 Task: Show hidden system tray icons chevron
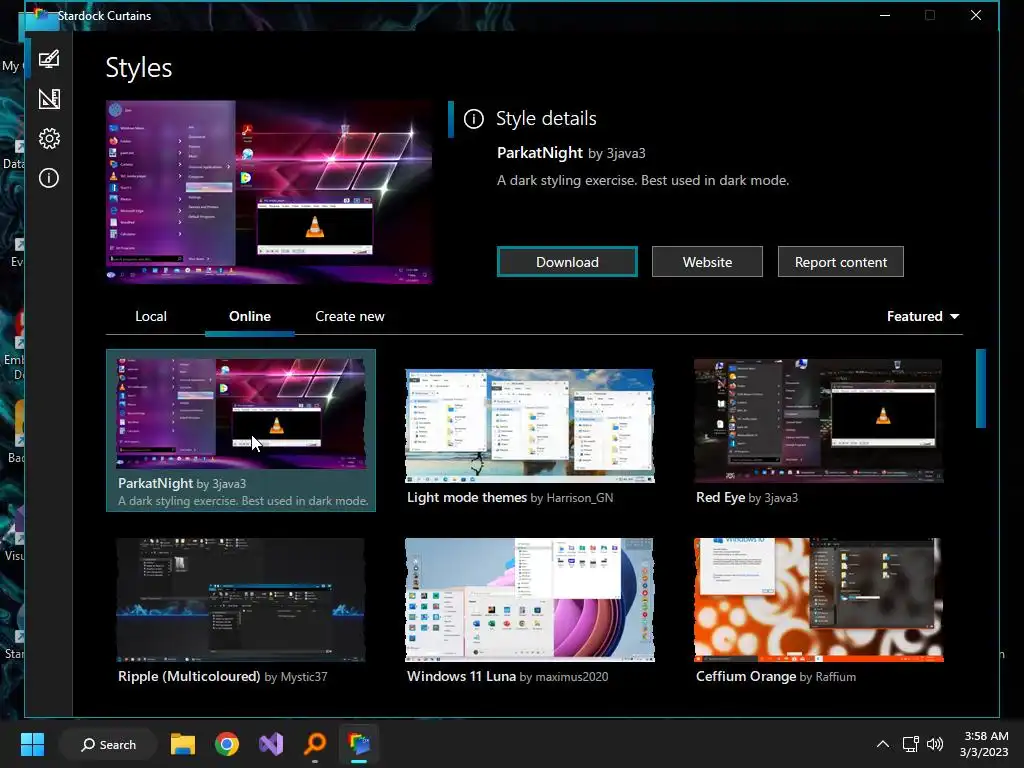(882, 744)
